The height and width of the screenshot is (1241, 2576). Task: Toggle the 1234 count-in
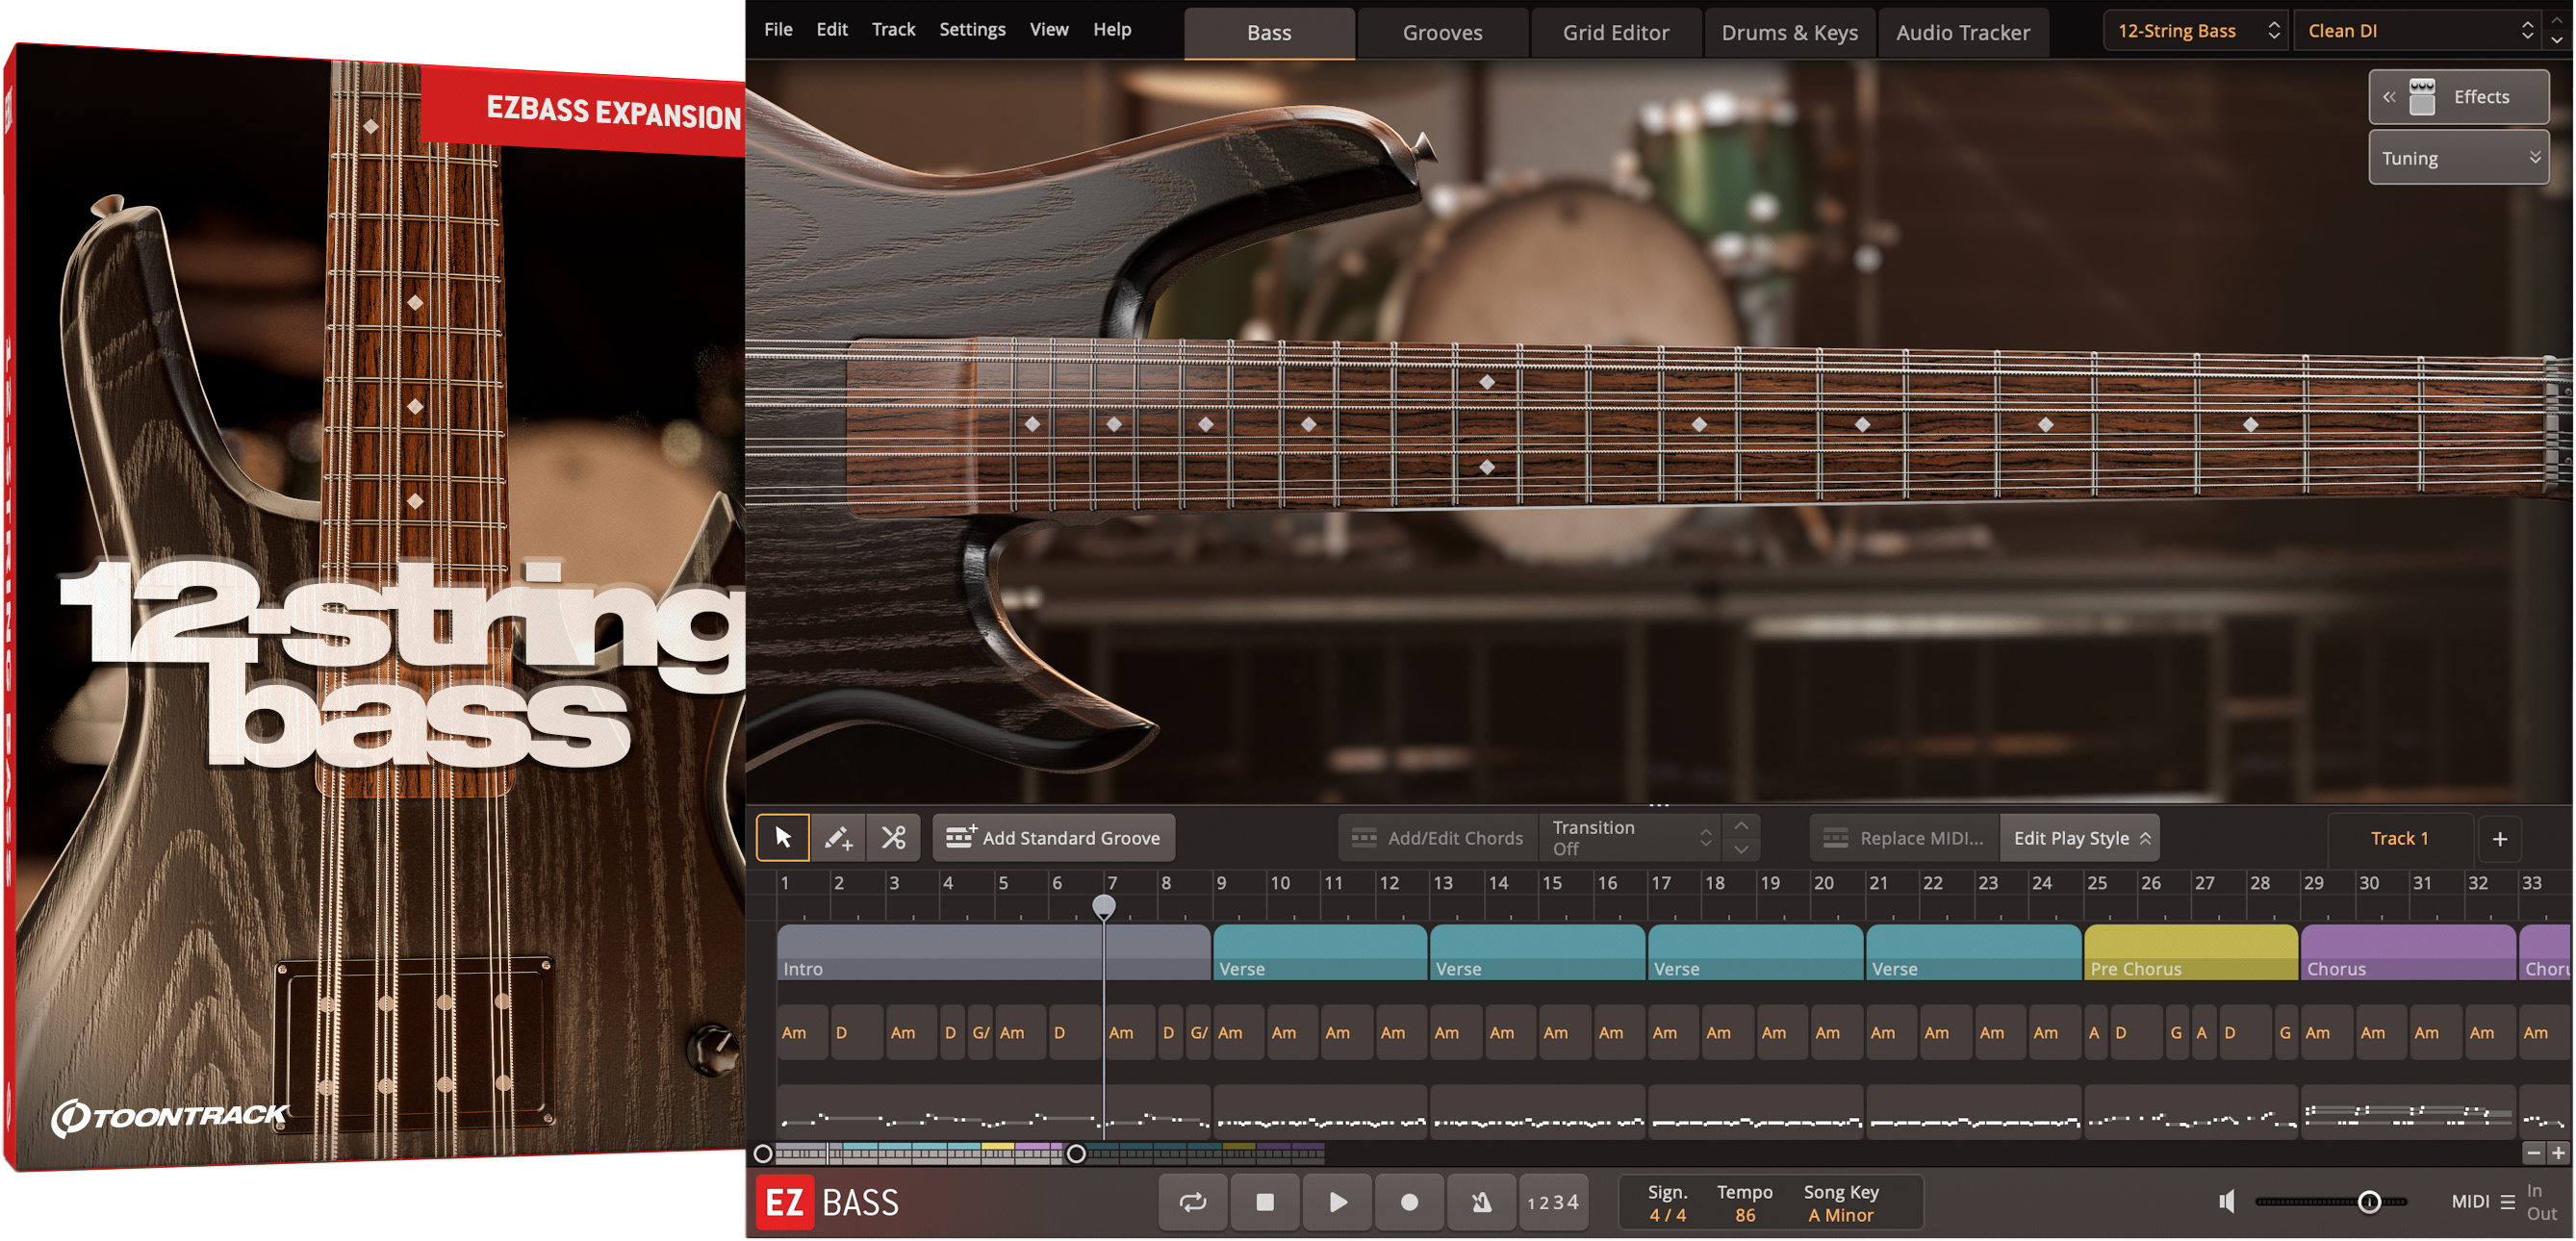click(1553, 1202)
